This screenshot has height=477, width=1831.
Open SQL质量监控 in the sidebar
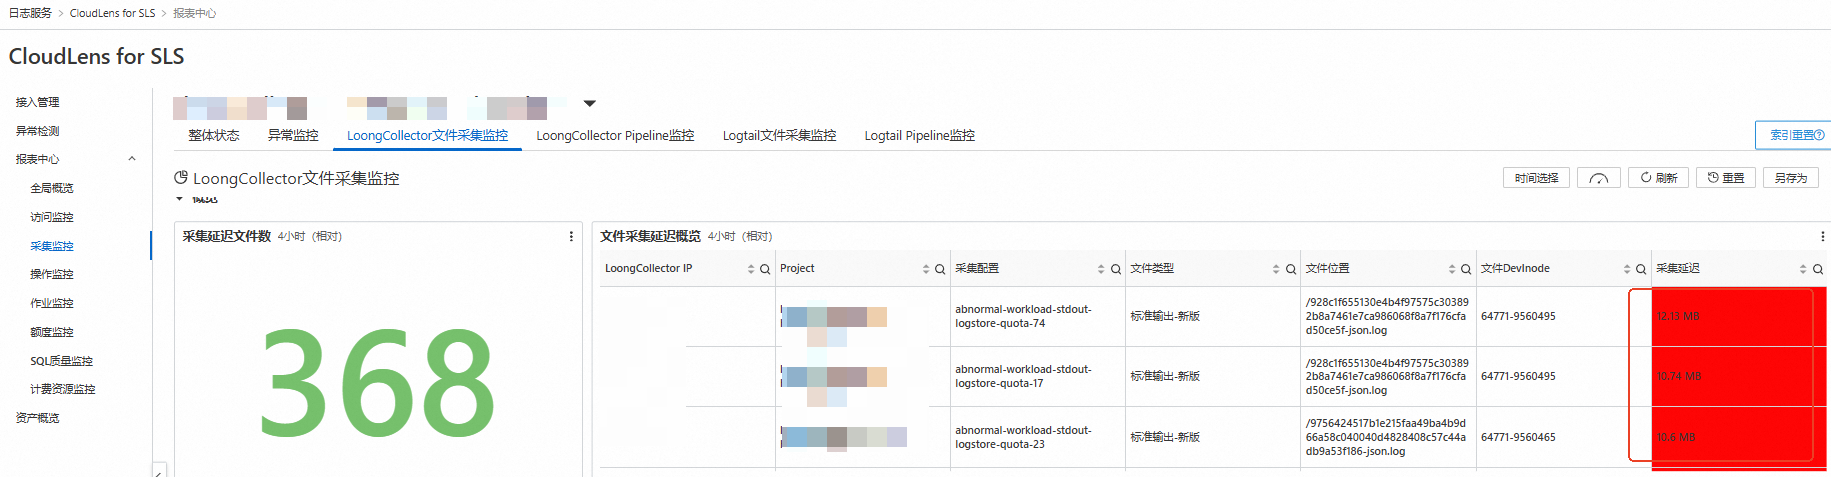[61, 361]
